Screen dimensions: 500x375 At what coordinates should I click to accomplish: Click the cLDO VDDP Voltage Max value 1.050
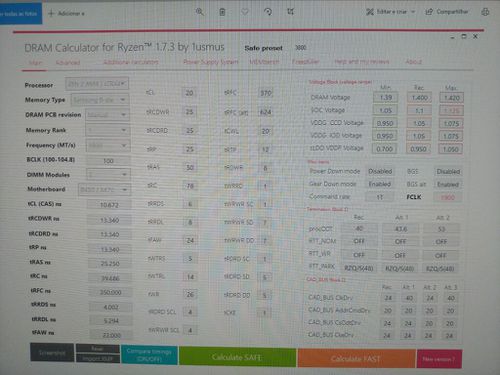[451, 149]
